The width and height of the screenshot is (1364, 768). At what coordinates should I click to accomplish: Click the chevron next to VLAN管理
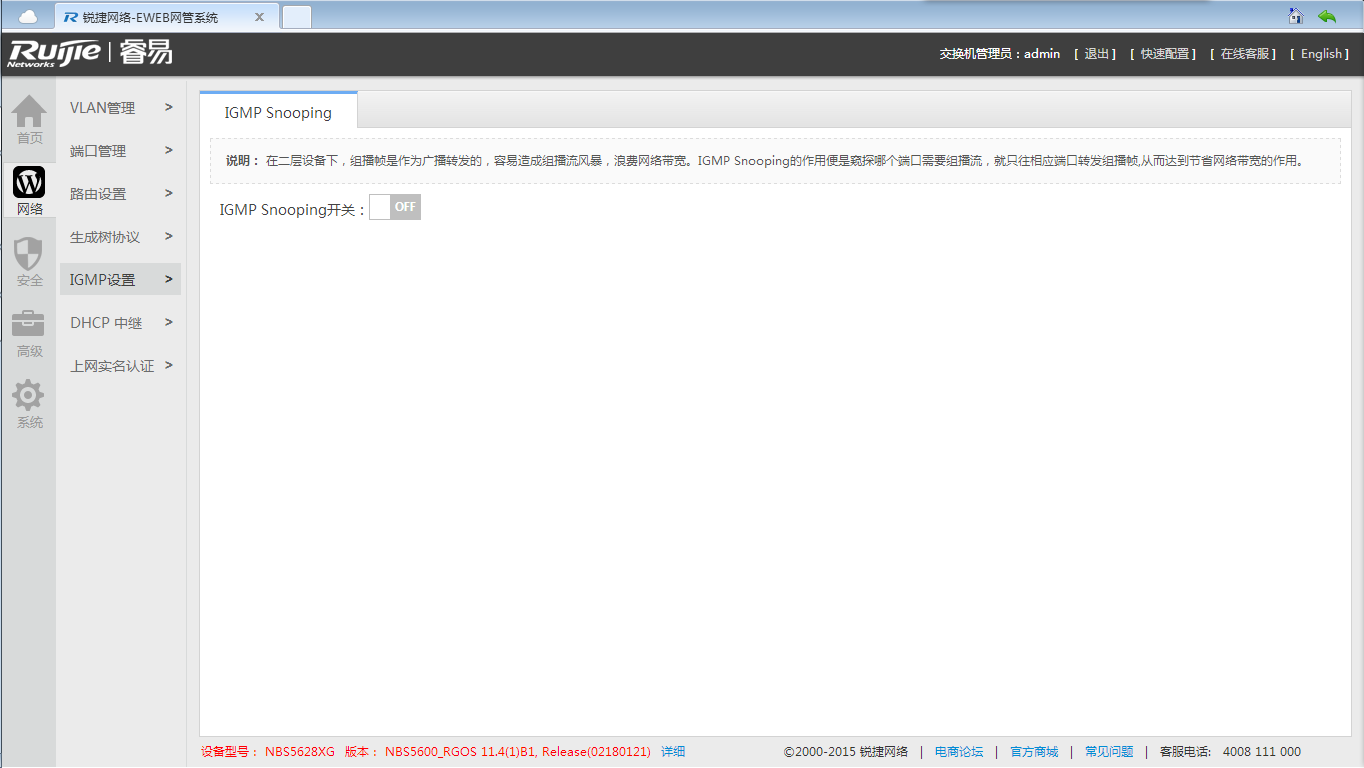[169, 107]
